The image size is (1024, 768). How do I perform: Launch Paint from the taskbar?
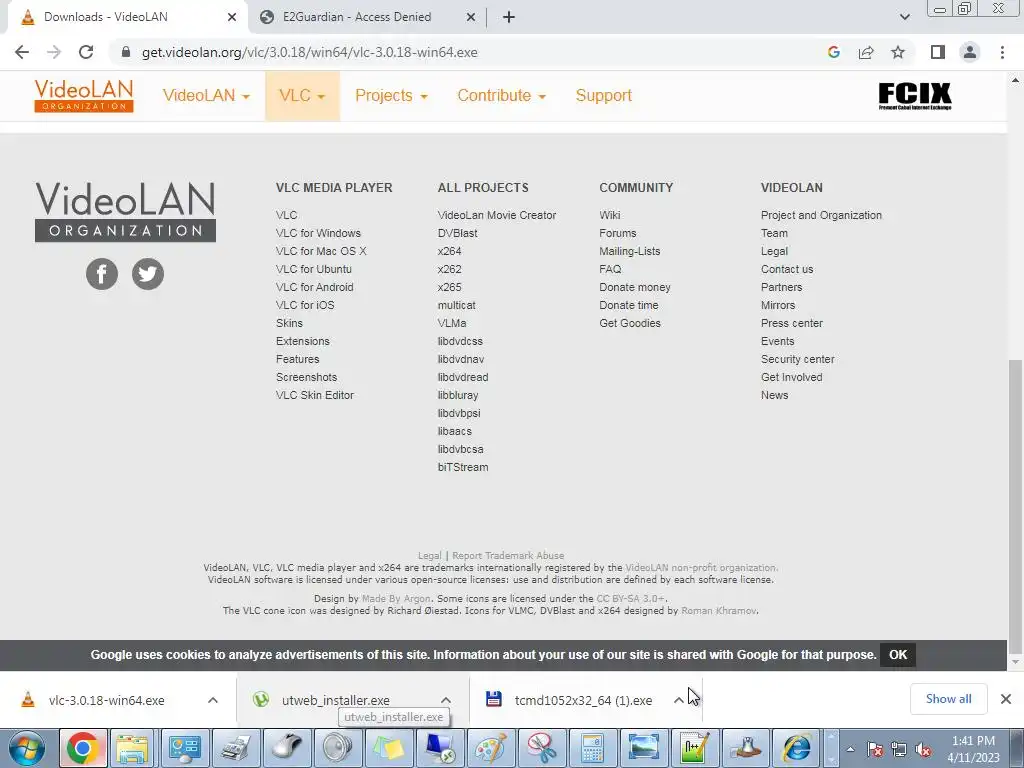491,748
